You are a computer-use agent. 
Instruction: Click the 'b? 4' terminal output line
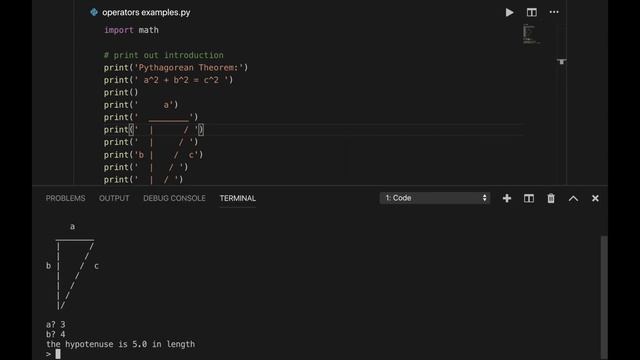point(56,334)
